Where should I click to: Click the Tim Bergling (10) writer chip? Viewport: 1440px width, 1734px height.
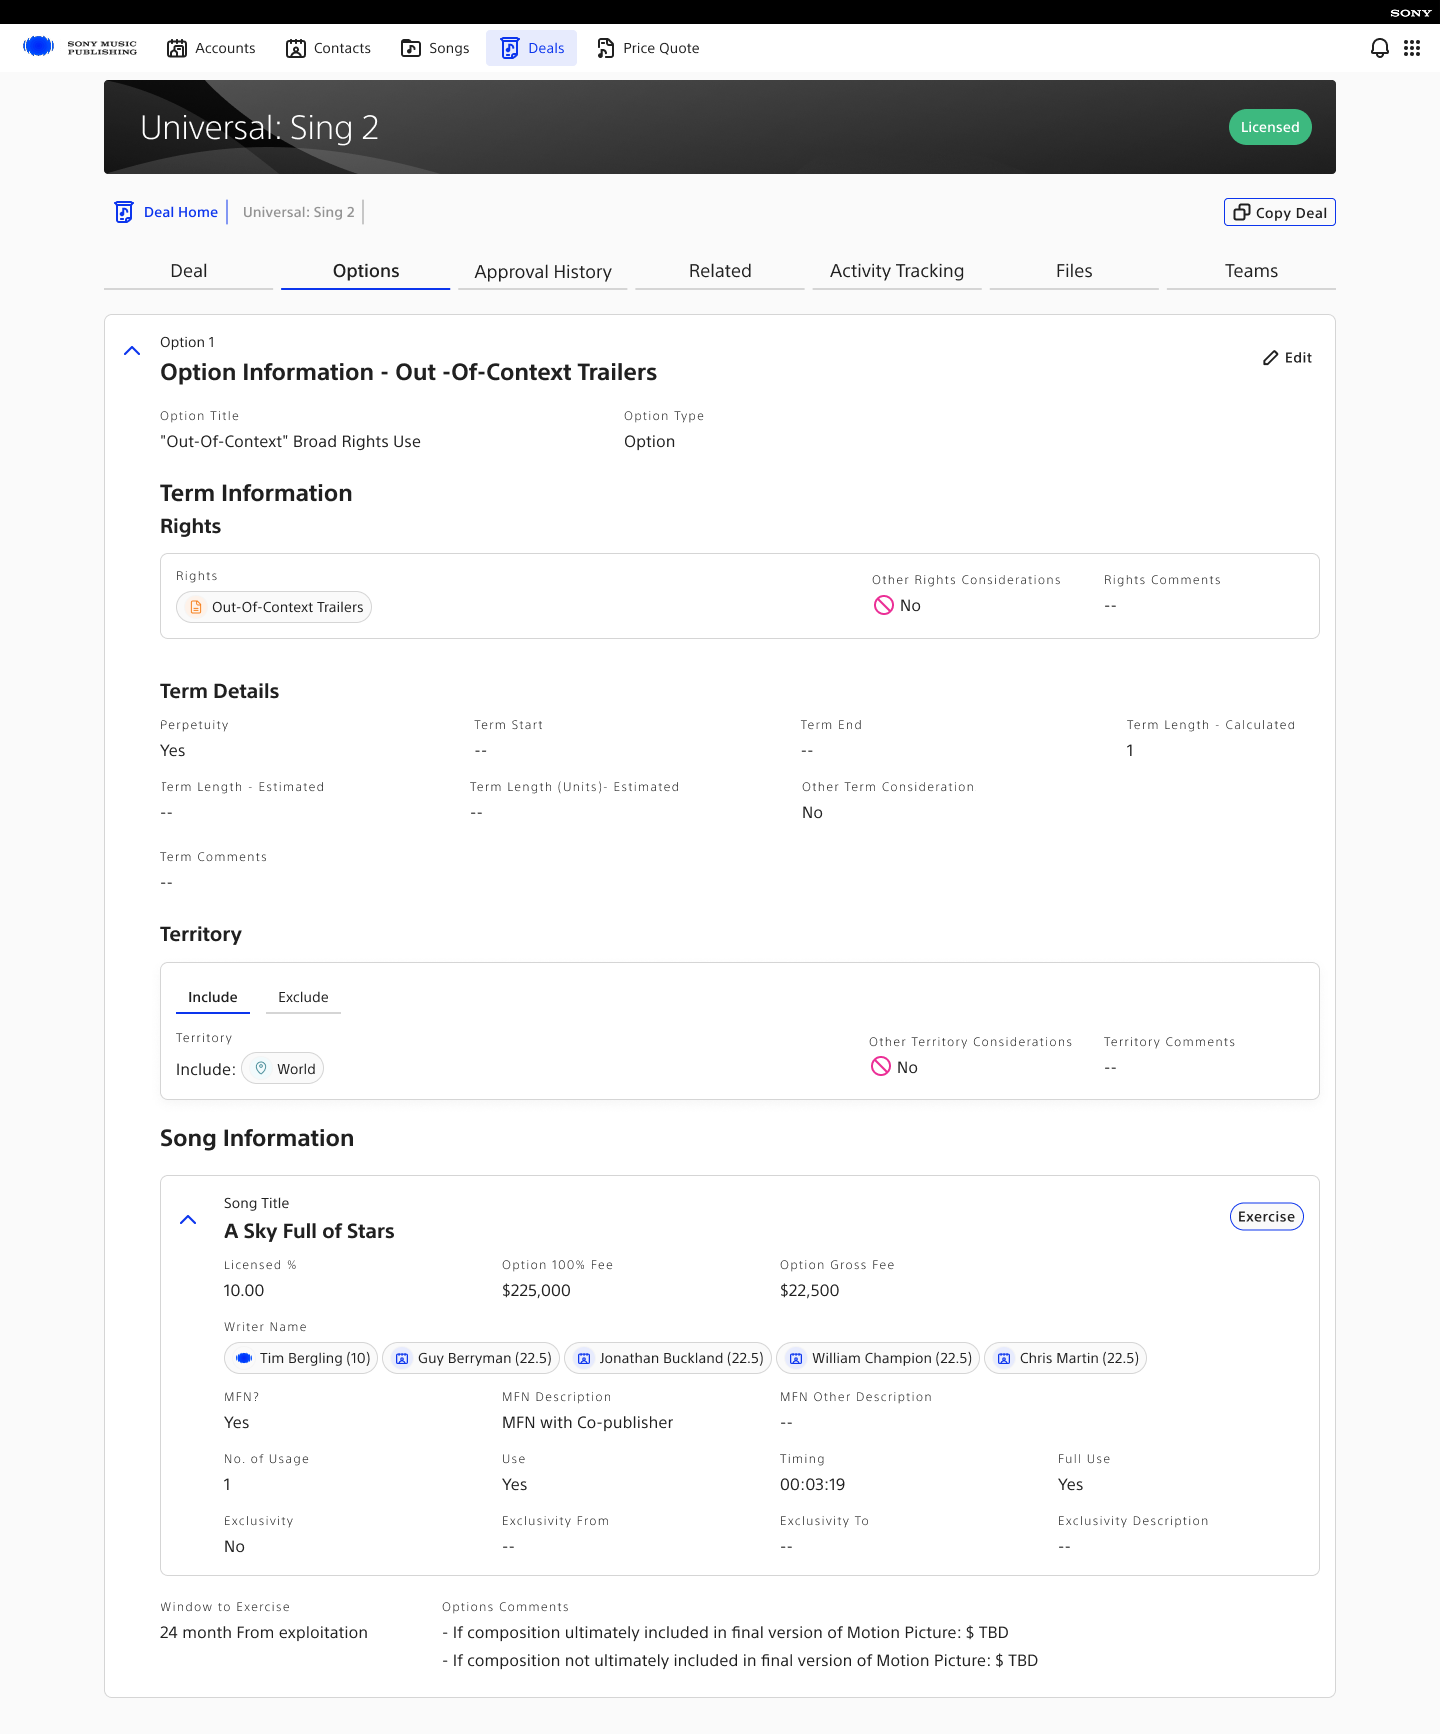(x=301, y=1358)
